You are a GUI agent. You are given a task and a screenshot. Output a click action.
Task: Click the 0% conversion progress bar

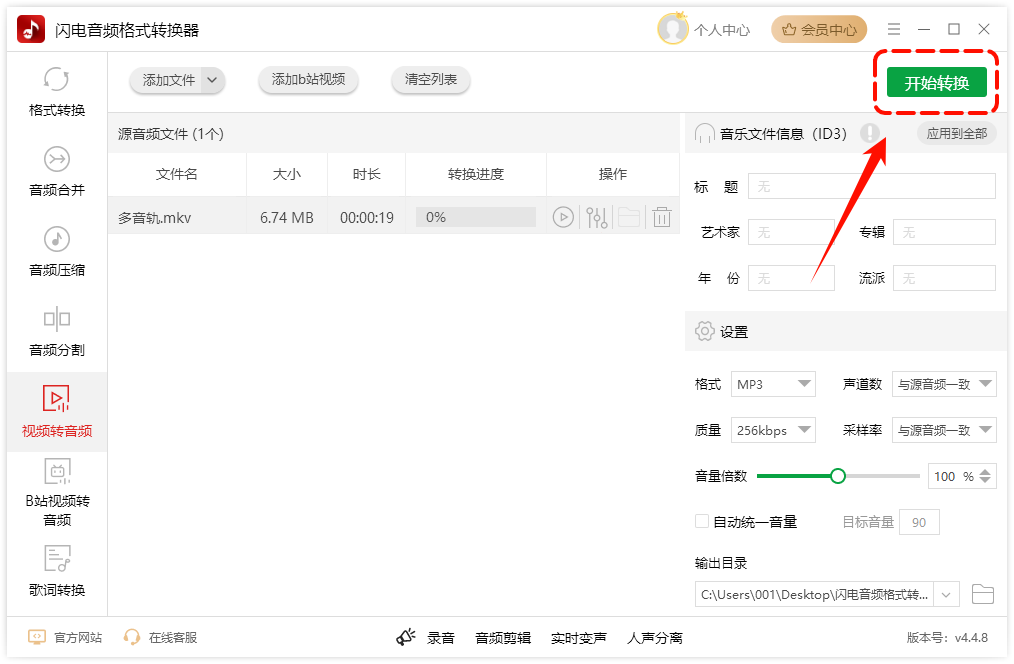(x=476, y=217)
